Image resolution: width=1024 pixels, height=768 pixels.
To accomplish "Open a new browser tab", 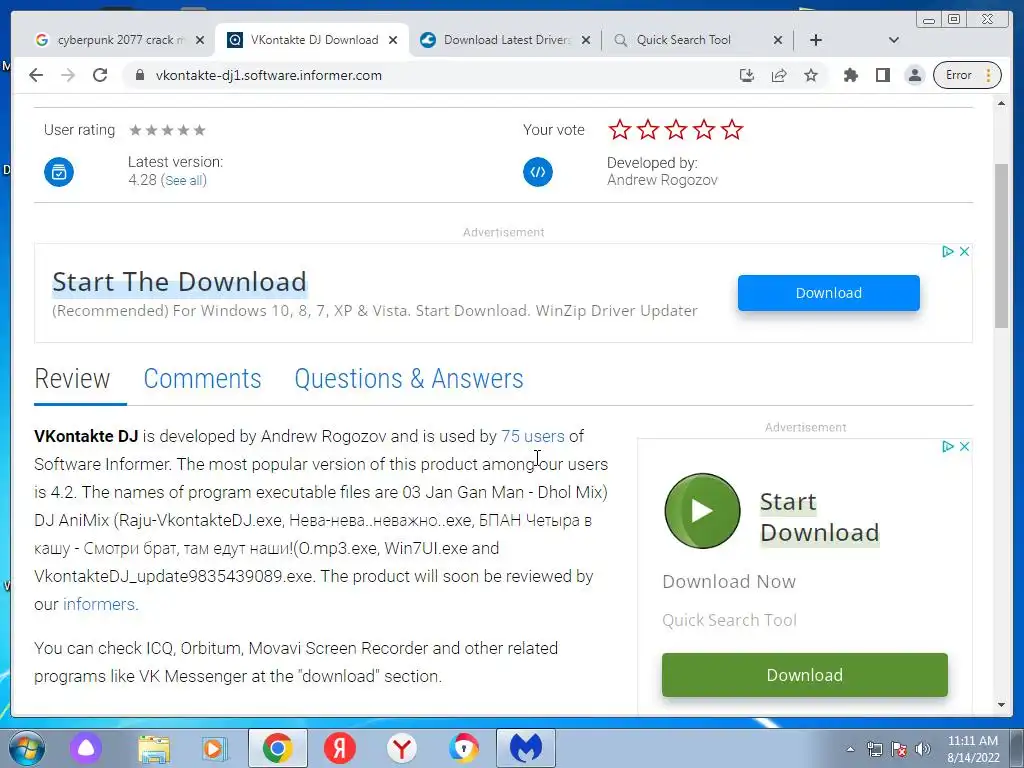I will point(816,40).
